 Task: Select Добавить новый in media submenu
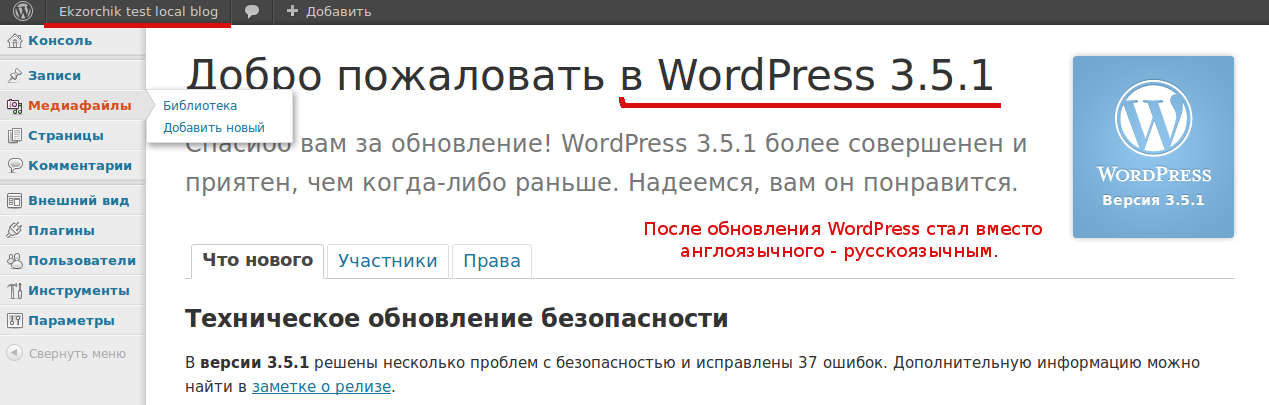(214, 128)
